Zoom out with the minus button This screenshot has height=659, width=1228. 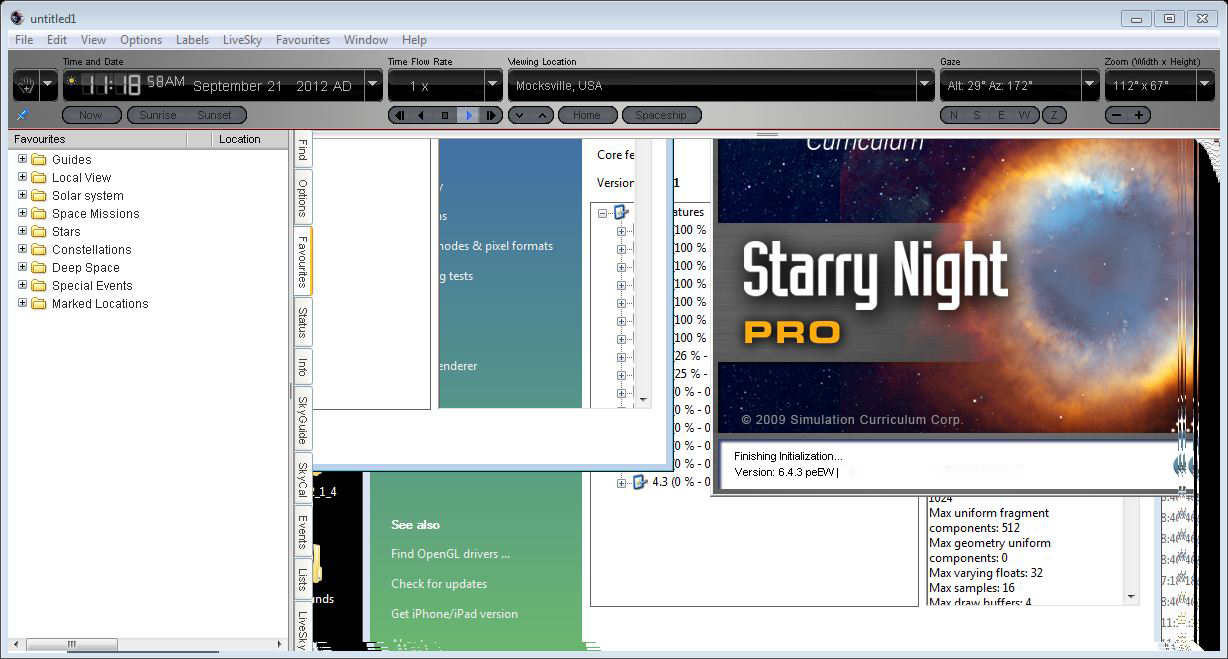coord(1116,115)
